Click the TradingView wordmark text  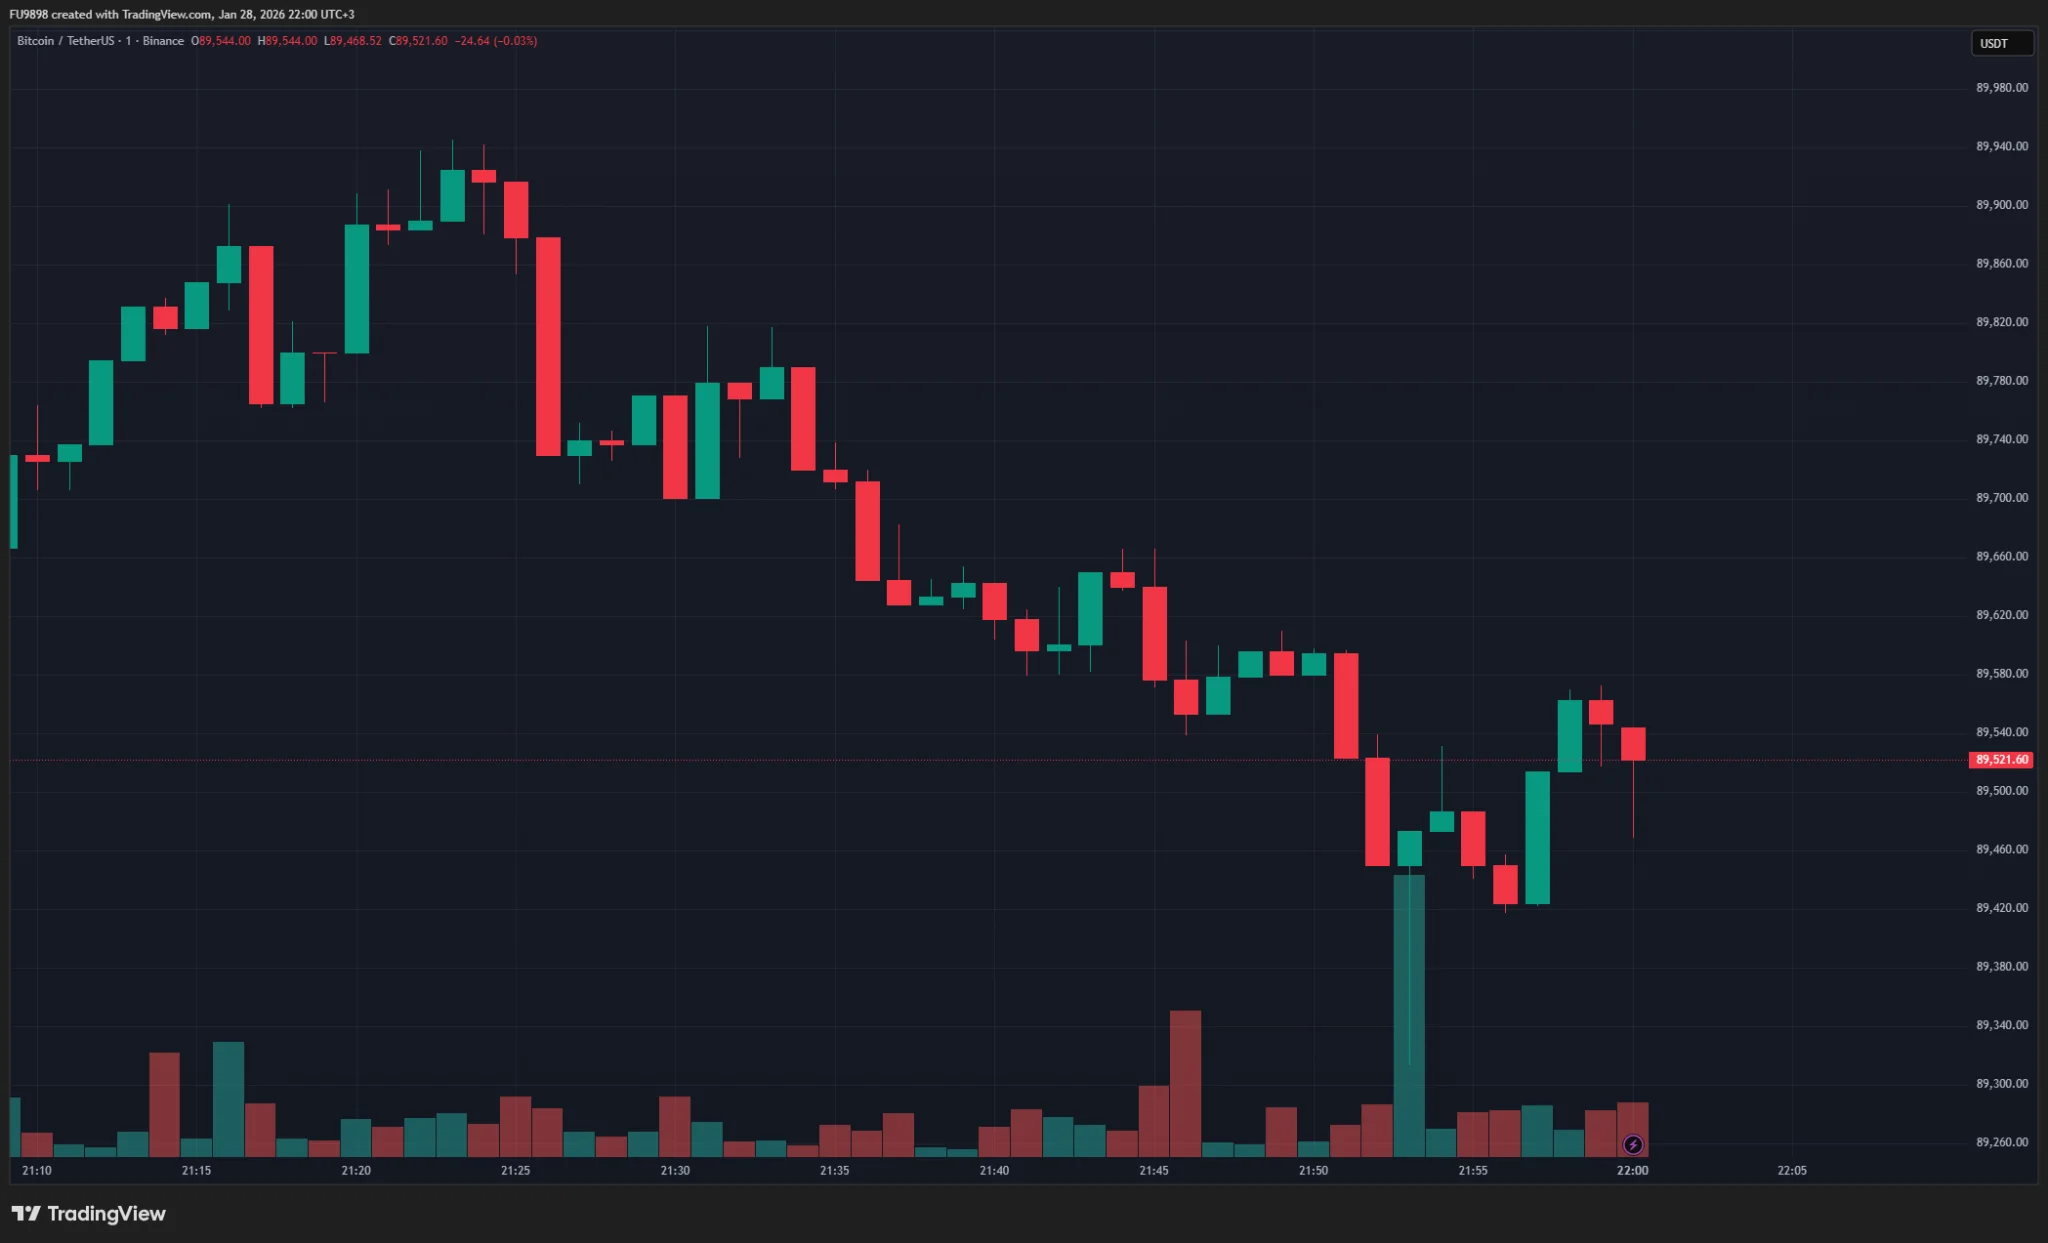click(106, 1213)
